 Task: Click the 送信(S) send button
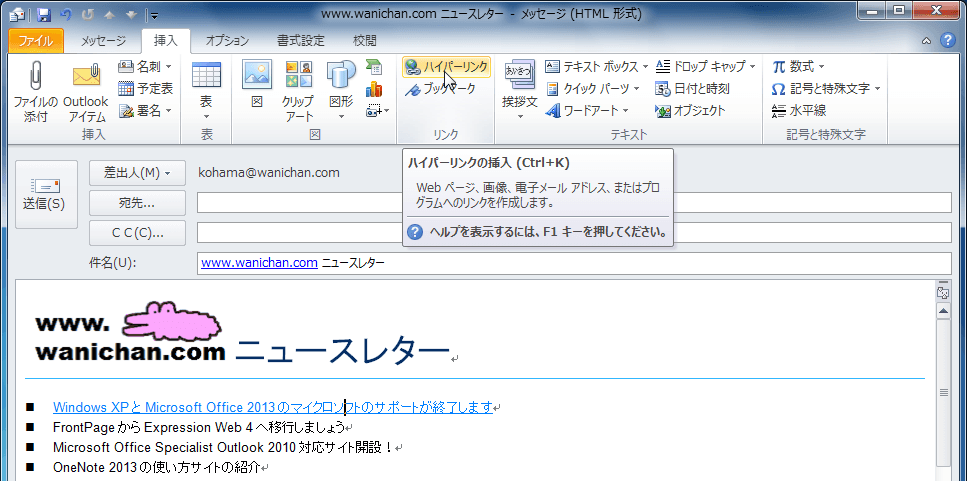[x=46, y=194]
